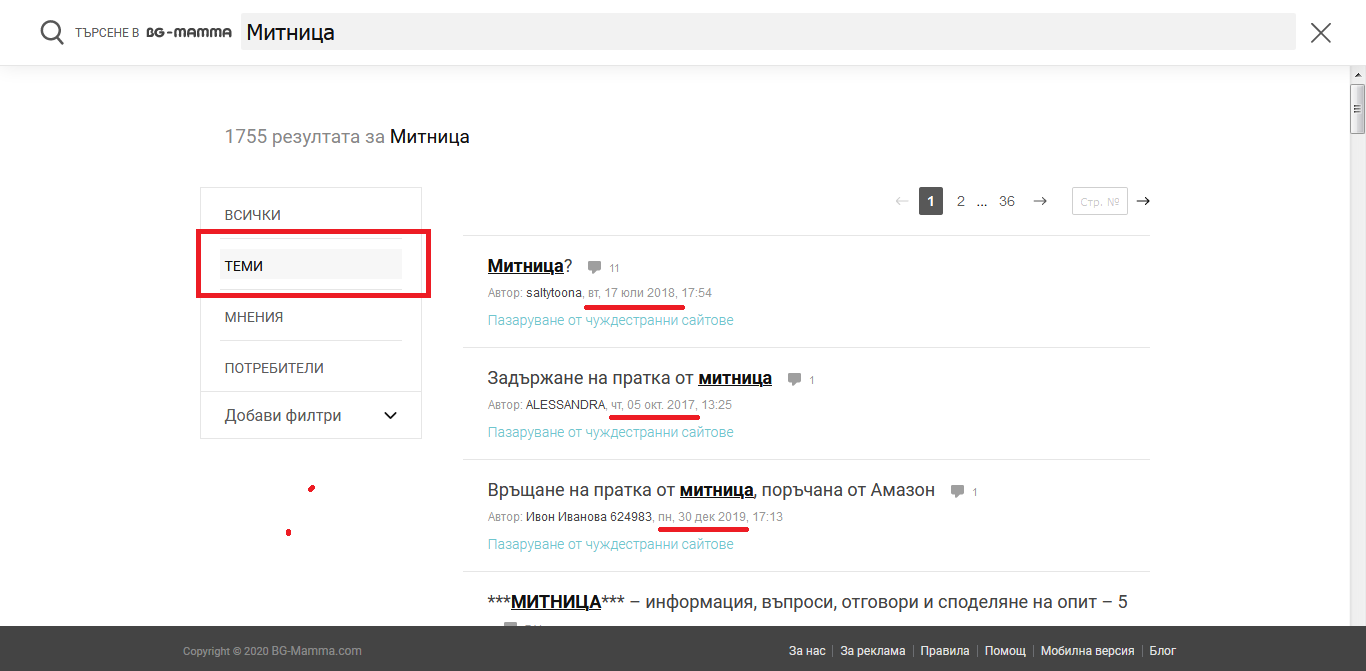Click comment icon on 'Задържане на пратка' result
Image resolution: width=1366 pixels, height=671 pixels.
click(794, 379)
